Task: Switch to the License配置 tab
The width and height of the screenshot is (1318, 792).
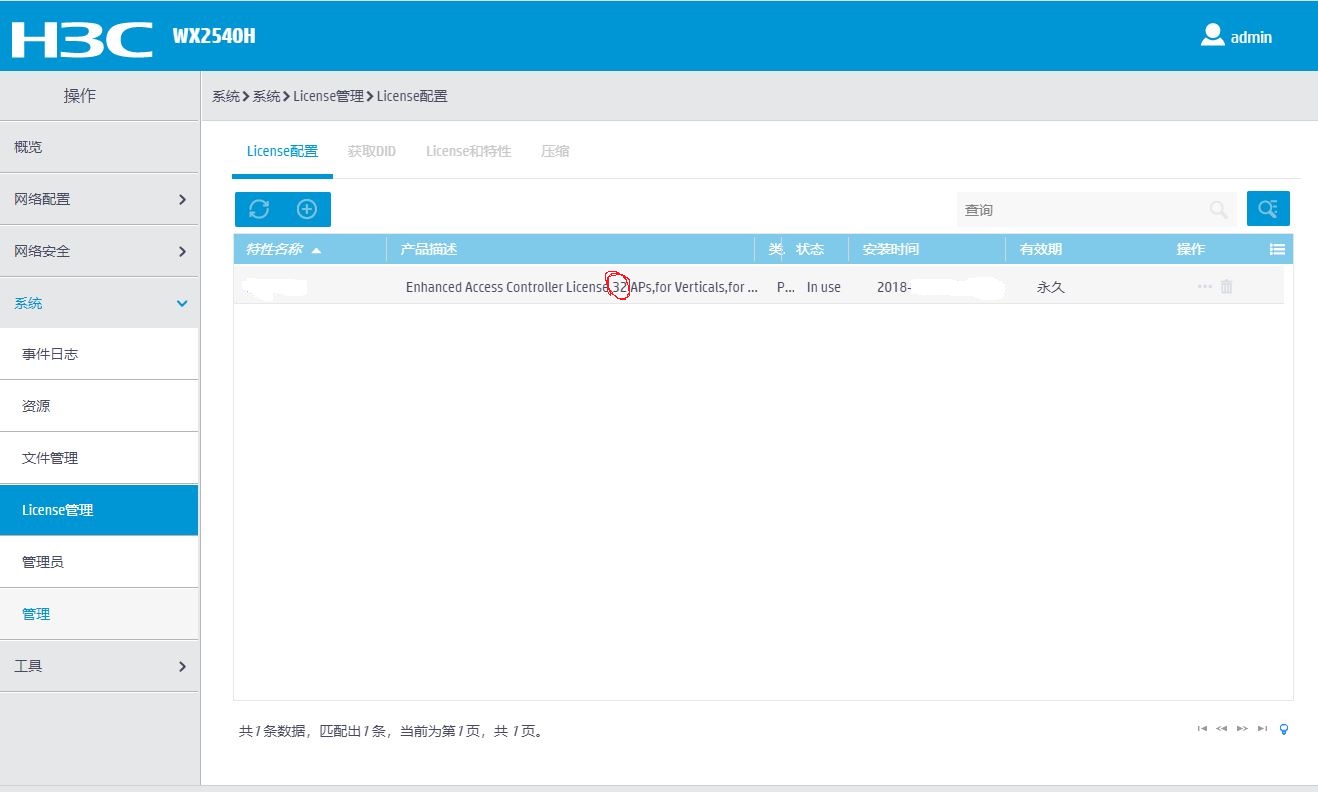Action: [x=282, y=152]
